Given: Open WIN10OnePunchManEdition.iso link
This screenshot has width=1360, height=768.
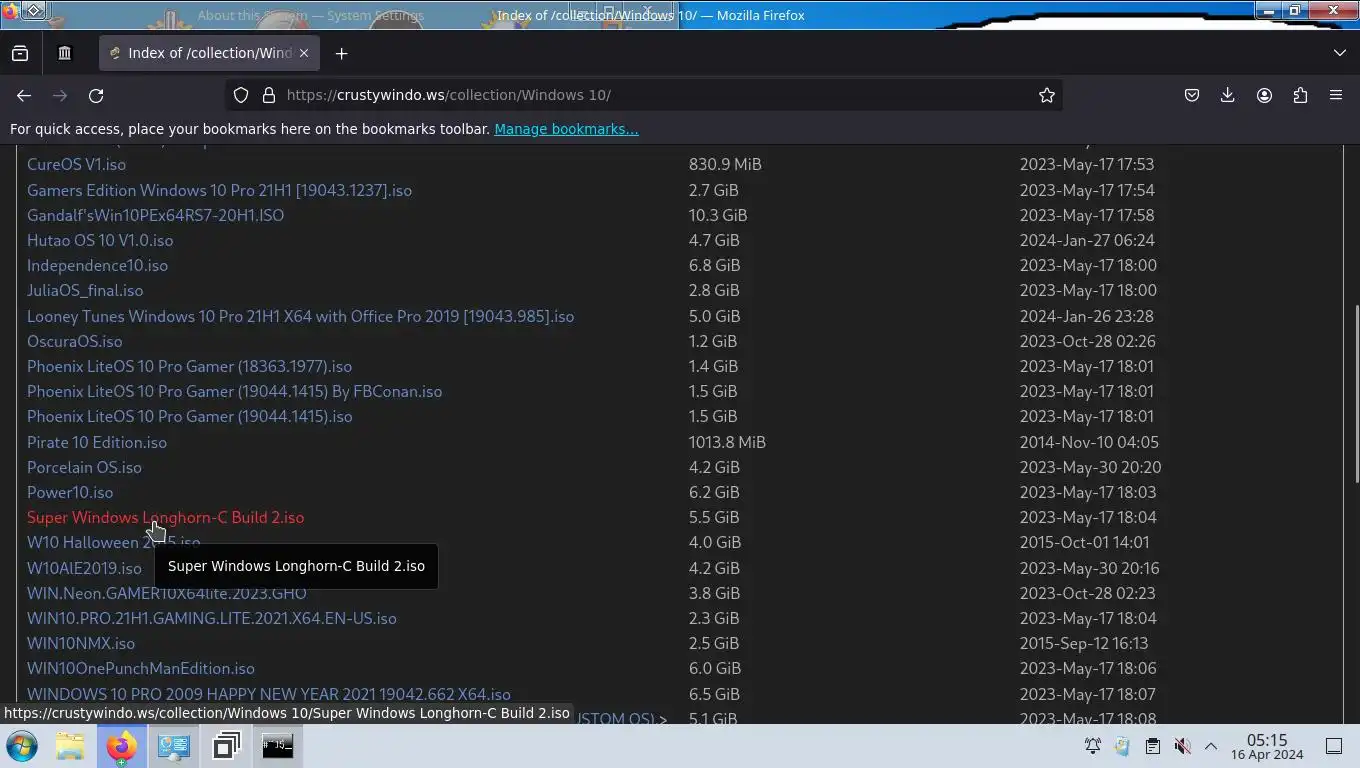Looking at the screenshot, I should [x=141, y=668].
